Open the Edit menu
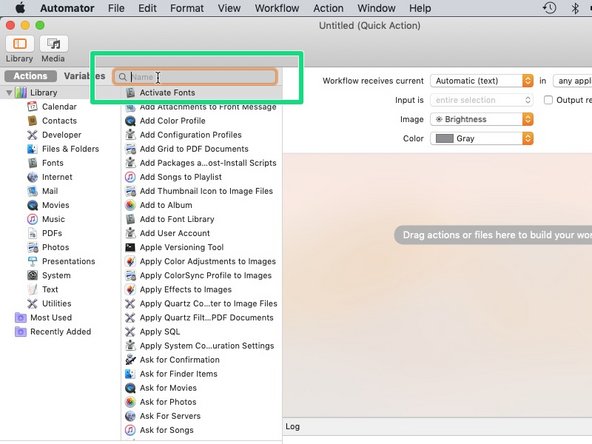The image size is (592, 444). [x=147, y=8]
